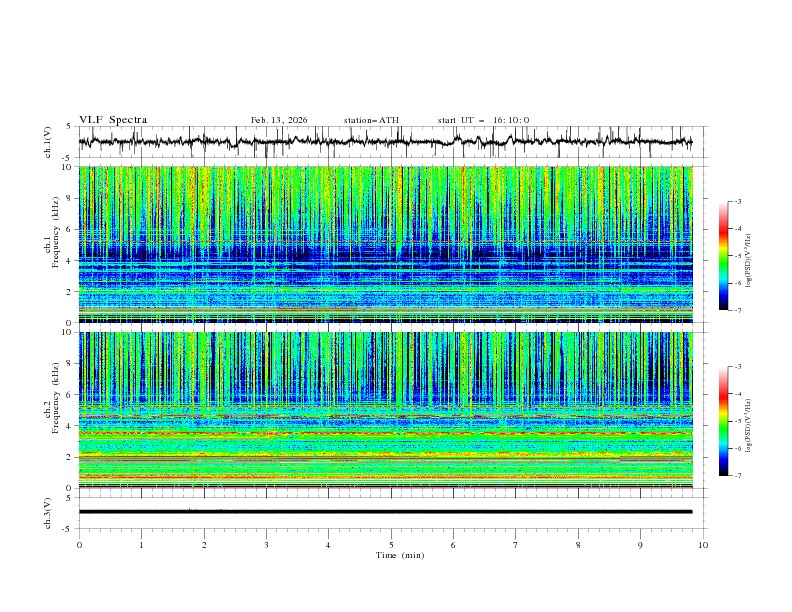Click the -3 tick on lower colorbar
Image resolution: width=792 pixels, height=612 pixels.
(737, 368)
